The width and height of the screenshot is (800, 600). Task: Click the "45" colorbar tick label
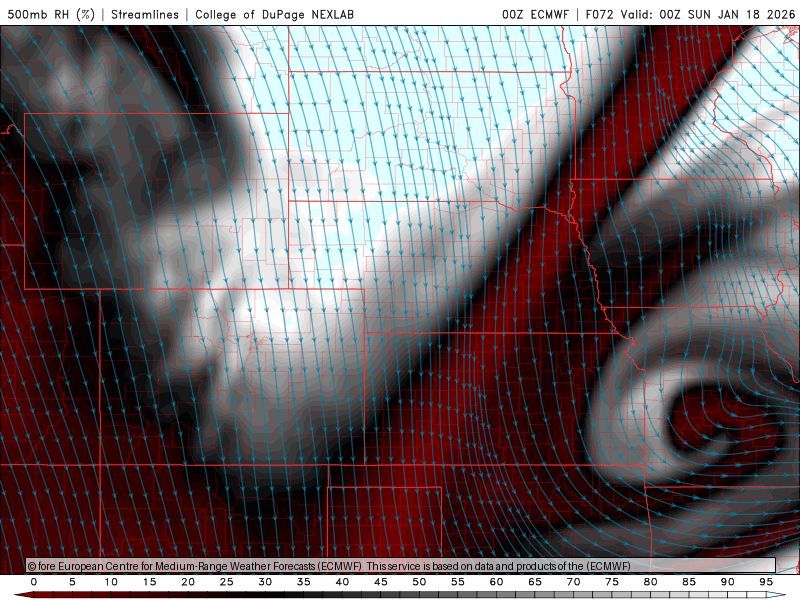381,582
